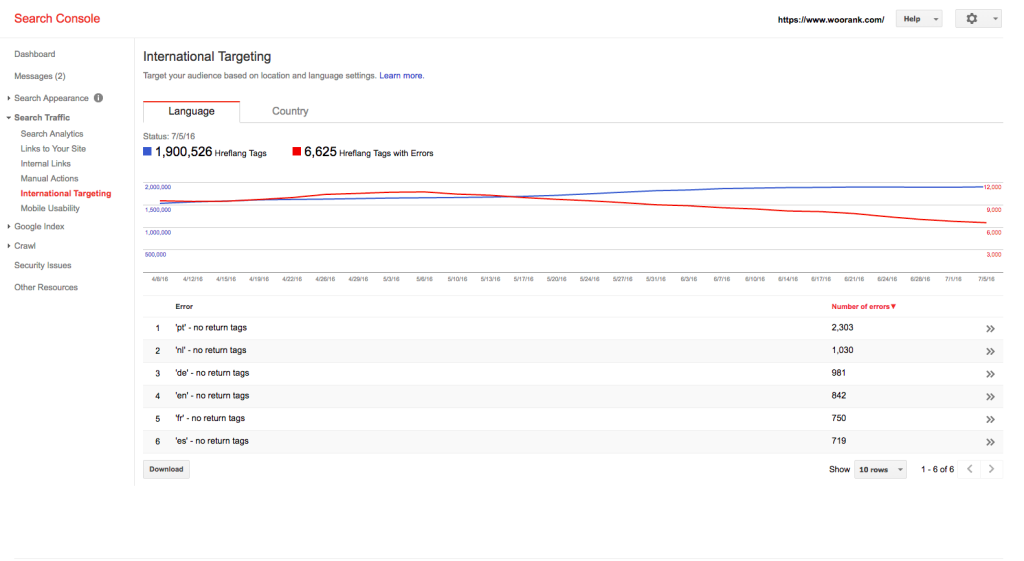This screenshot has height=561, width=1024.
Task: Open Dashboard in sidebar
Action: click(x=35, y=54)
